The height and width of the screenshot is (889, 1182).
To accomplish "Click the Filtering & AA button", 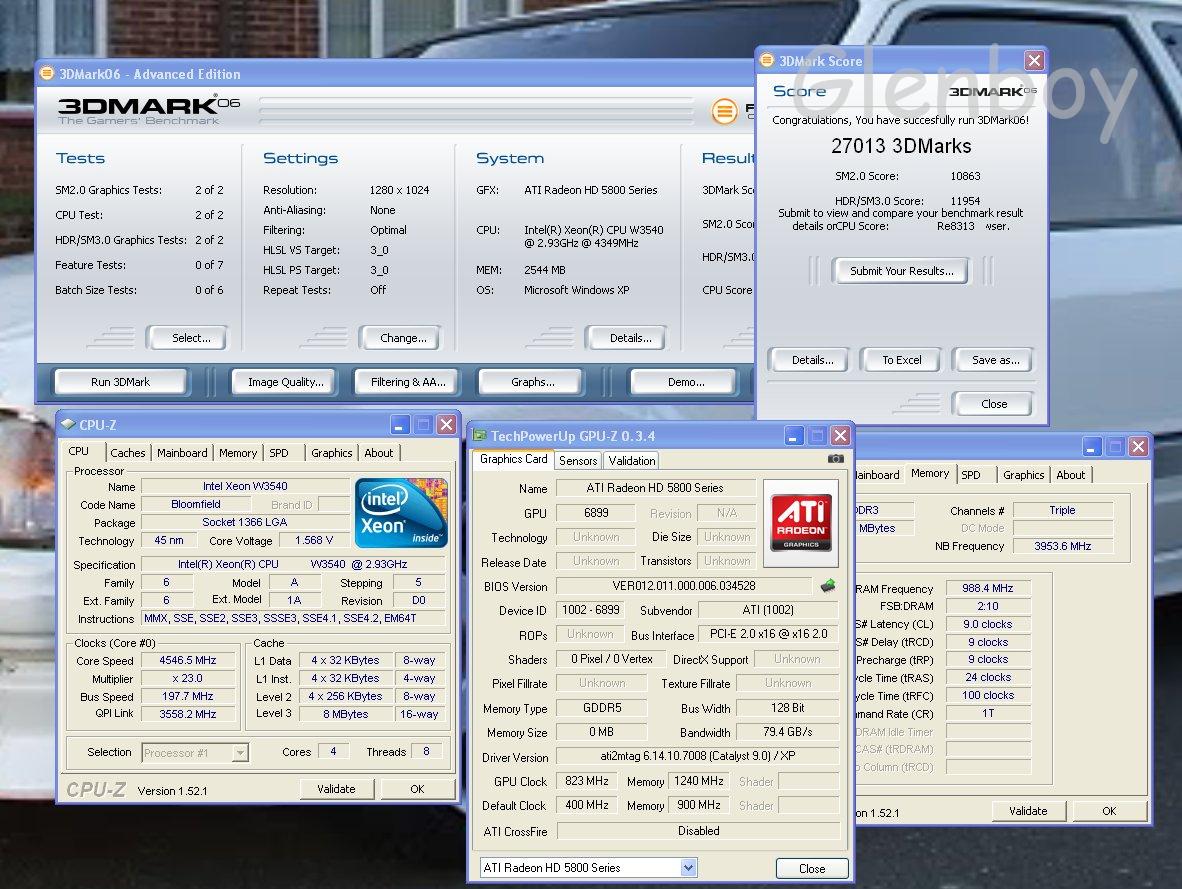I will 408,382.
